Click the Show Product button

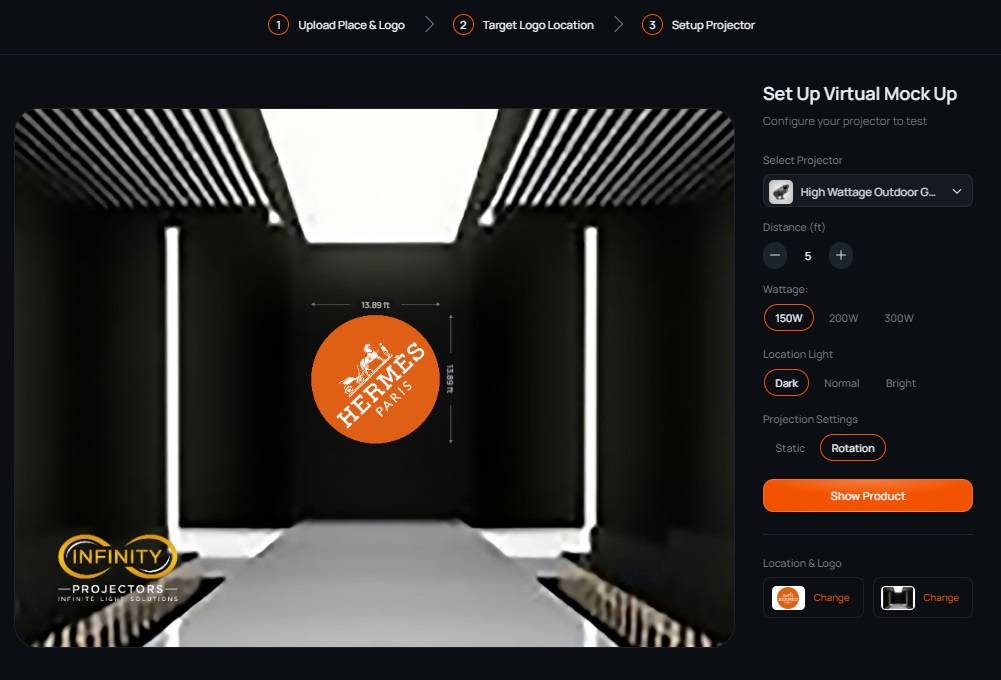867,495
